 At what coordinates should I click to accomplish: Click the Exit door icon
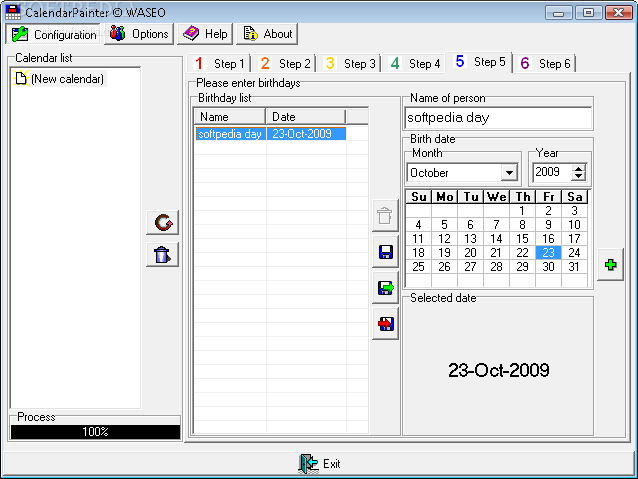pyautogui.click(x=308, y=464)
